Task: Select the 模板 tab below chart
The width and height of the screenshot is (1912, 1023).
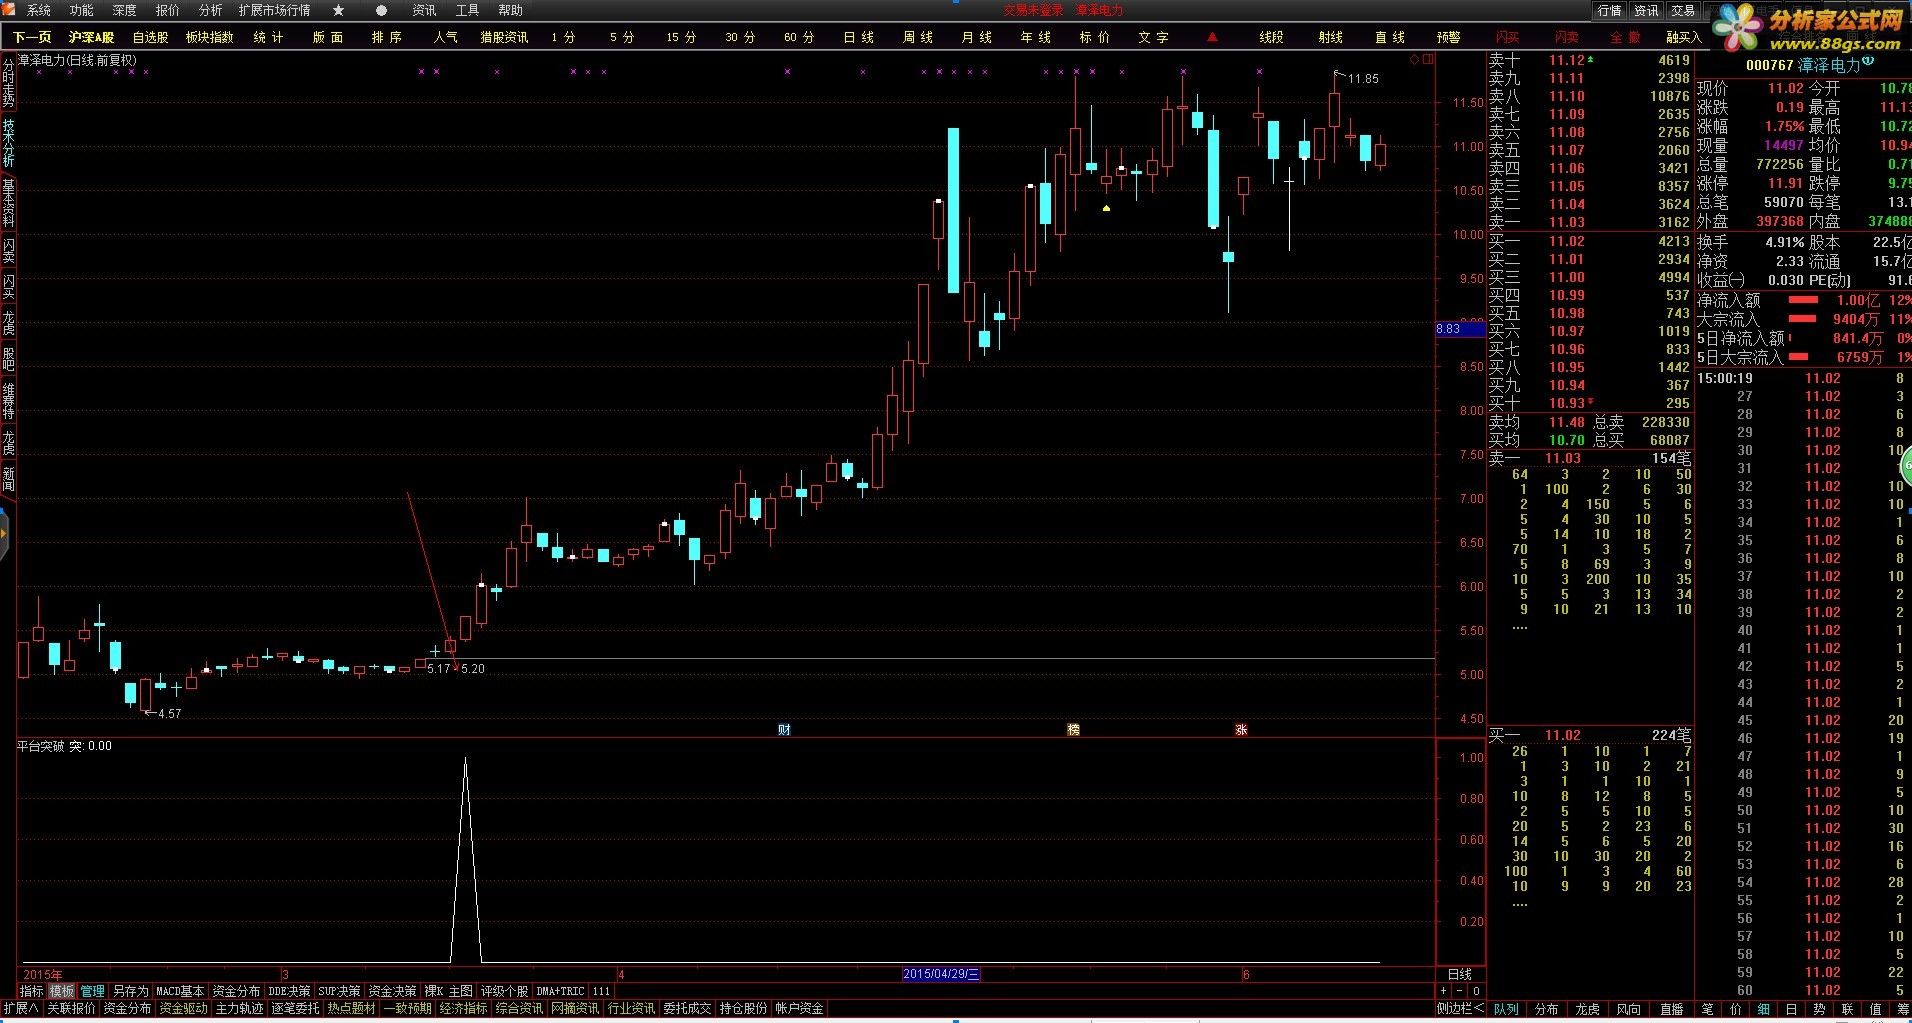Action: point(62,991)
